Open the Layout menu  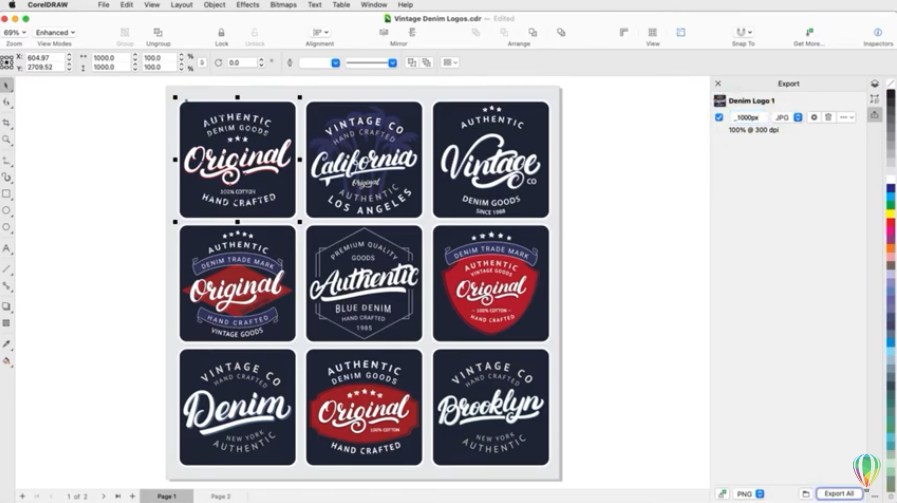181,5
